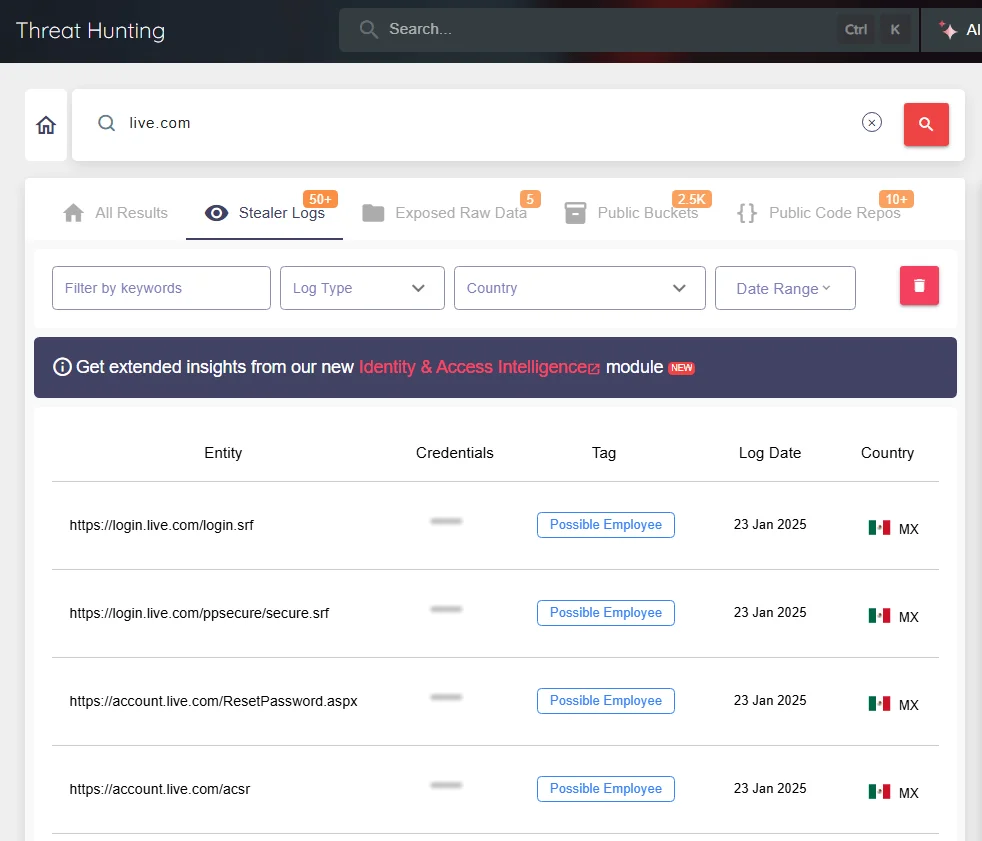
Task: Click the 2.5K badge on Public Buckets
Action: [x=691, y=199]
